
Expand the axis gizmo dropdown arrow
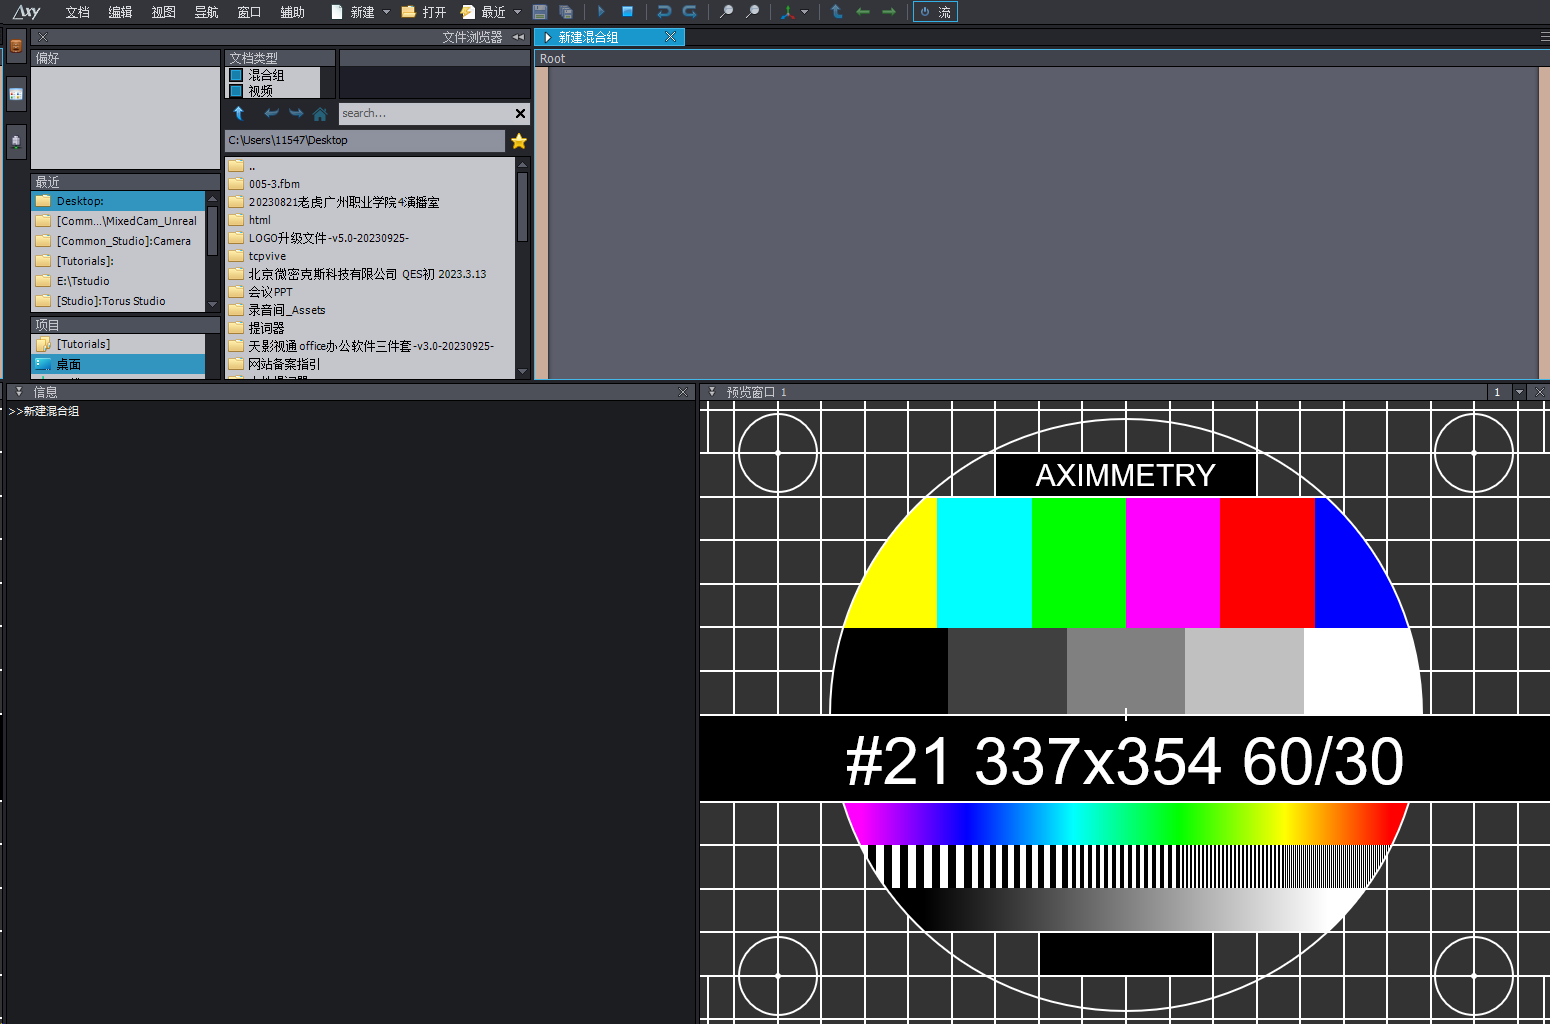point(804,12)
